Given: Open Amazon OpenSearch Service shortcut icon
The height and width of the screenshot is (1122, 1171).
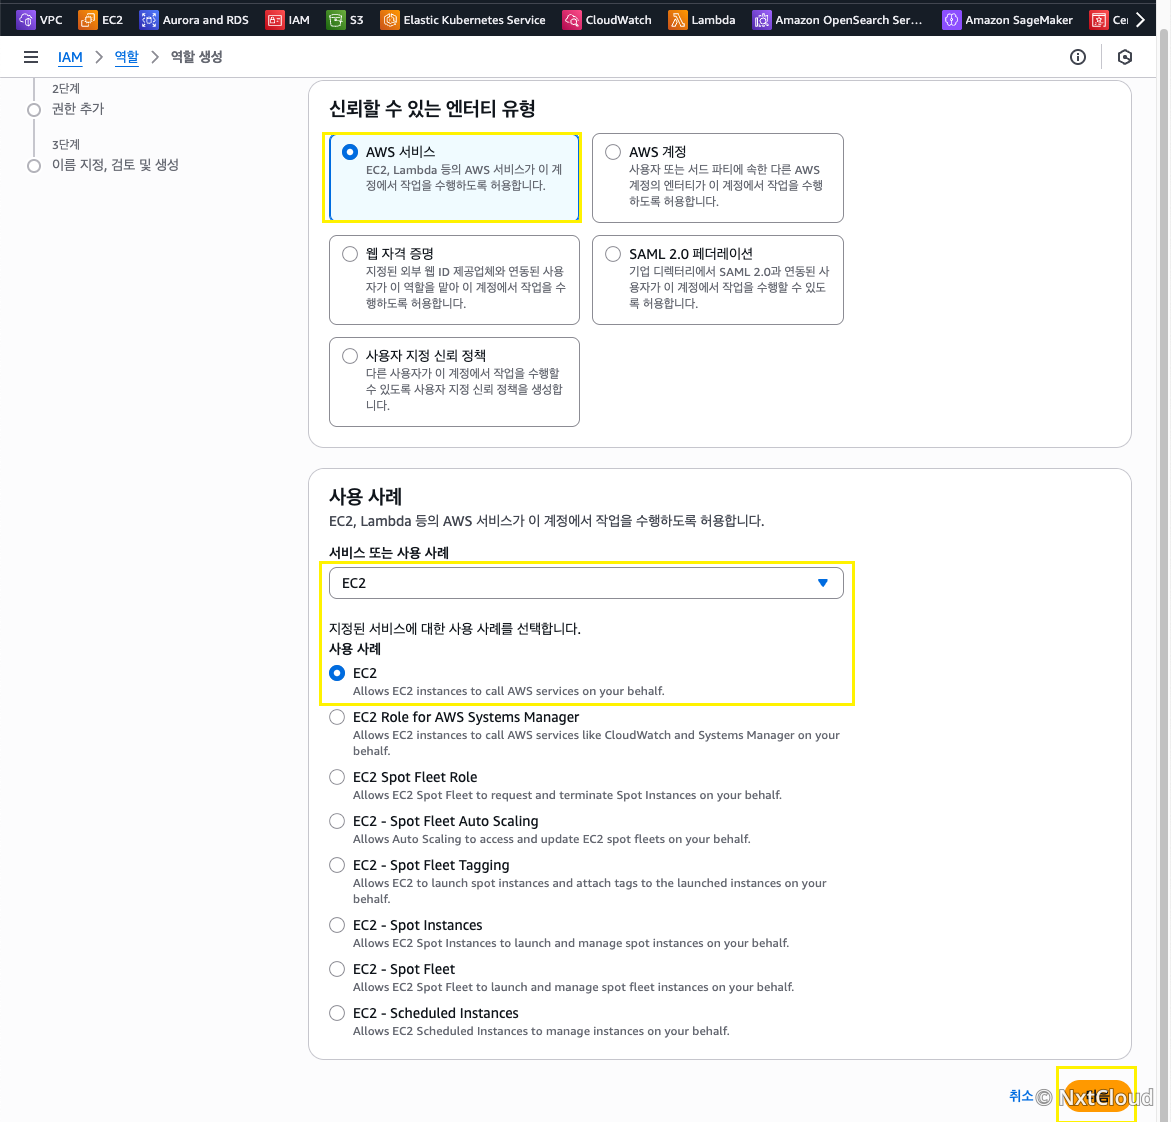Looking at the screenshot, I should tap(761, 19).
